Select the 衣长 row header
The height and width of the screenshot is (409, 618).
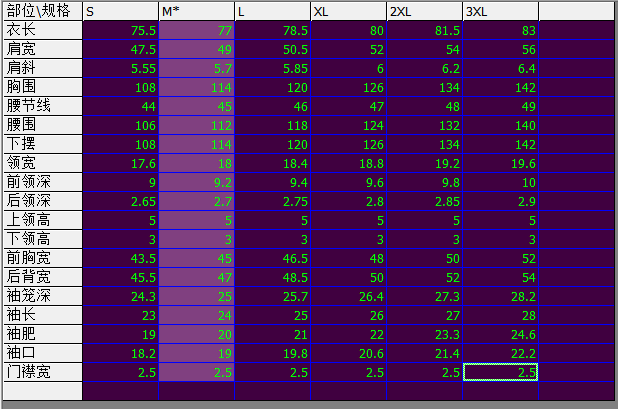[43, 30]
